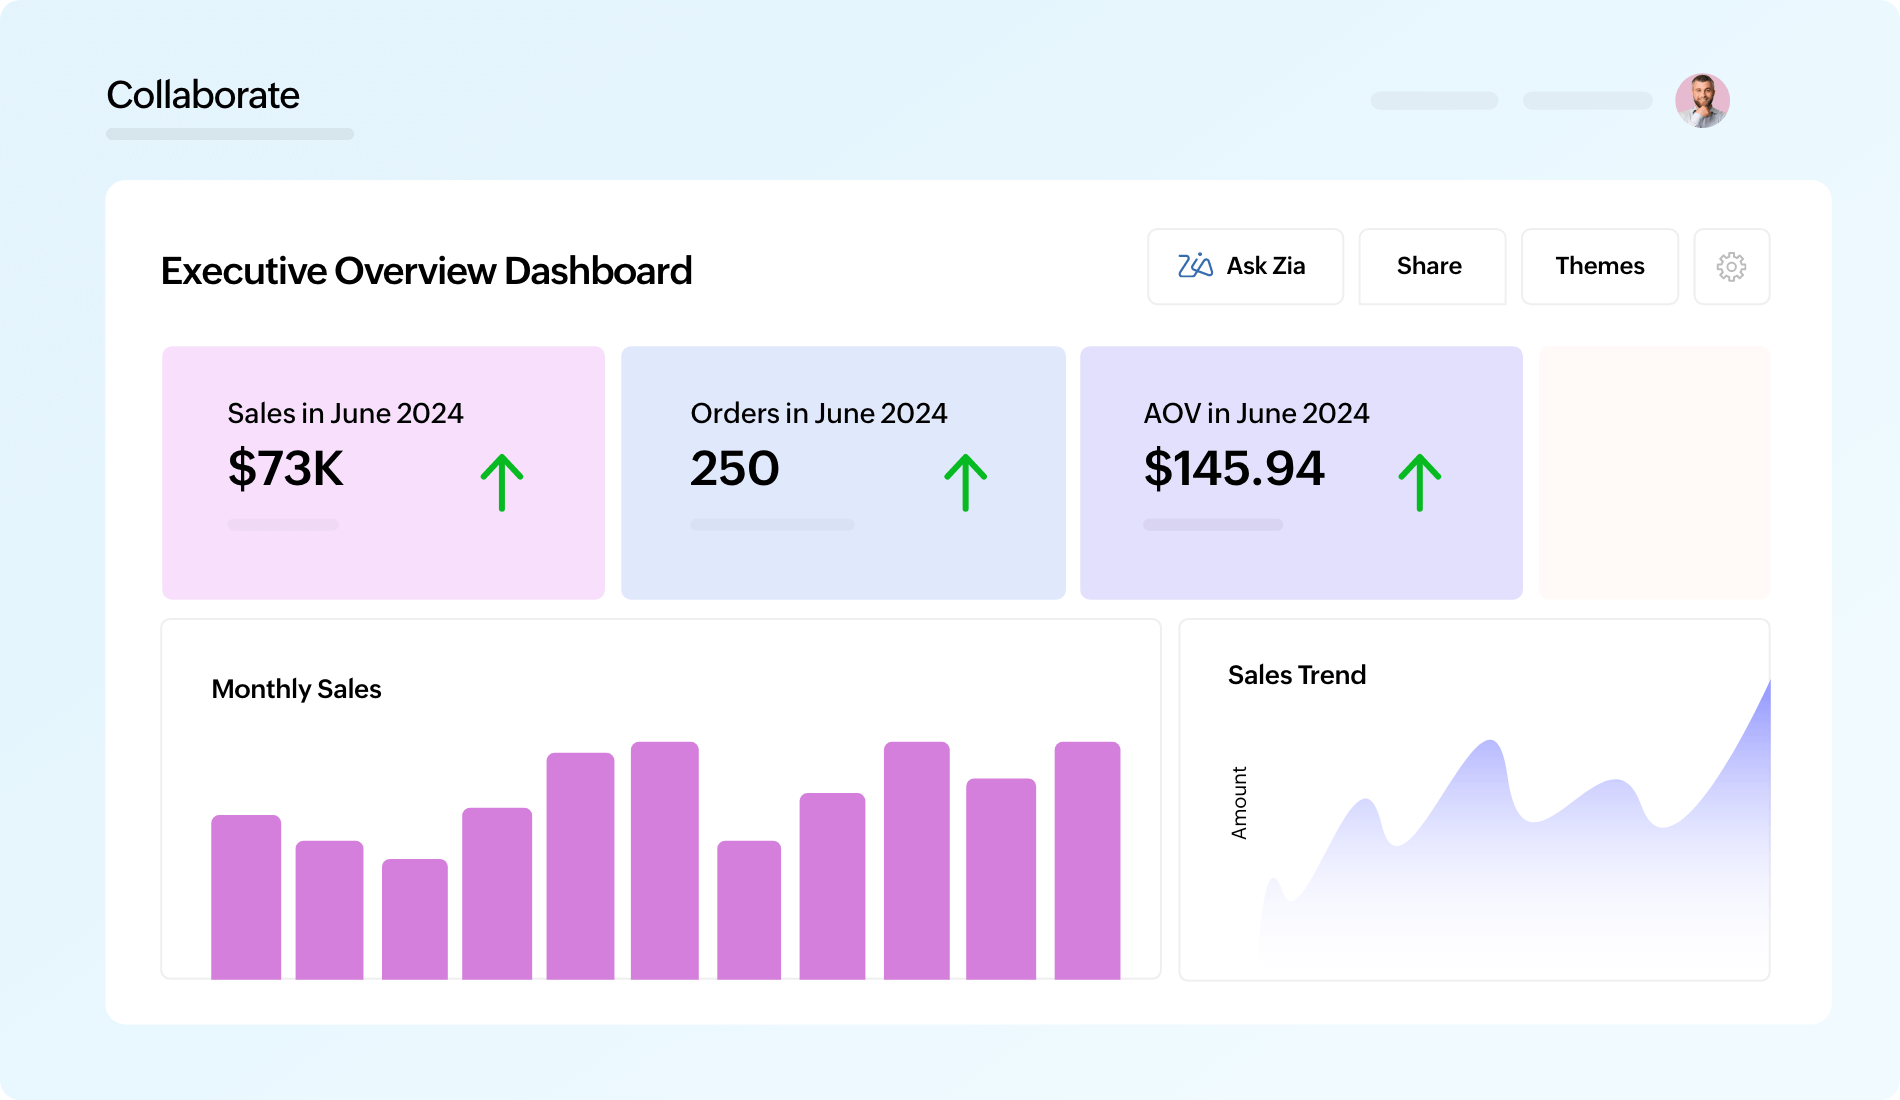
Task: Click the 250 orders value
Action: coord(734,468)
